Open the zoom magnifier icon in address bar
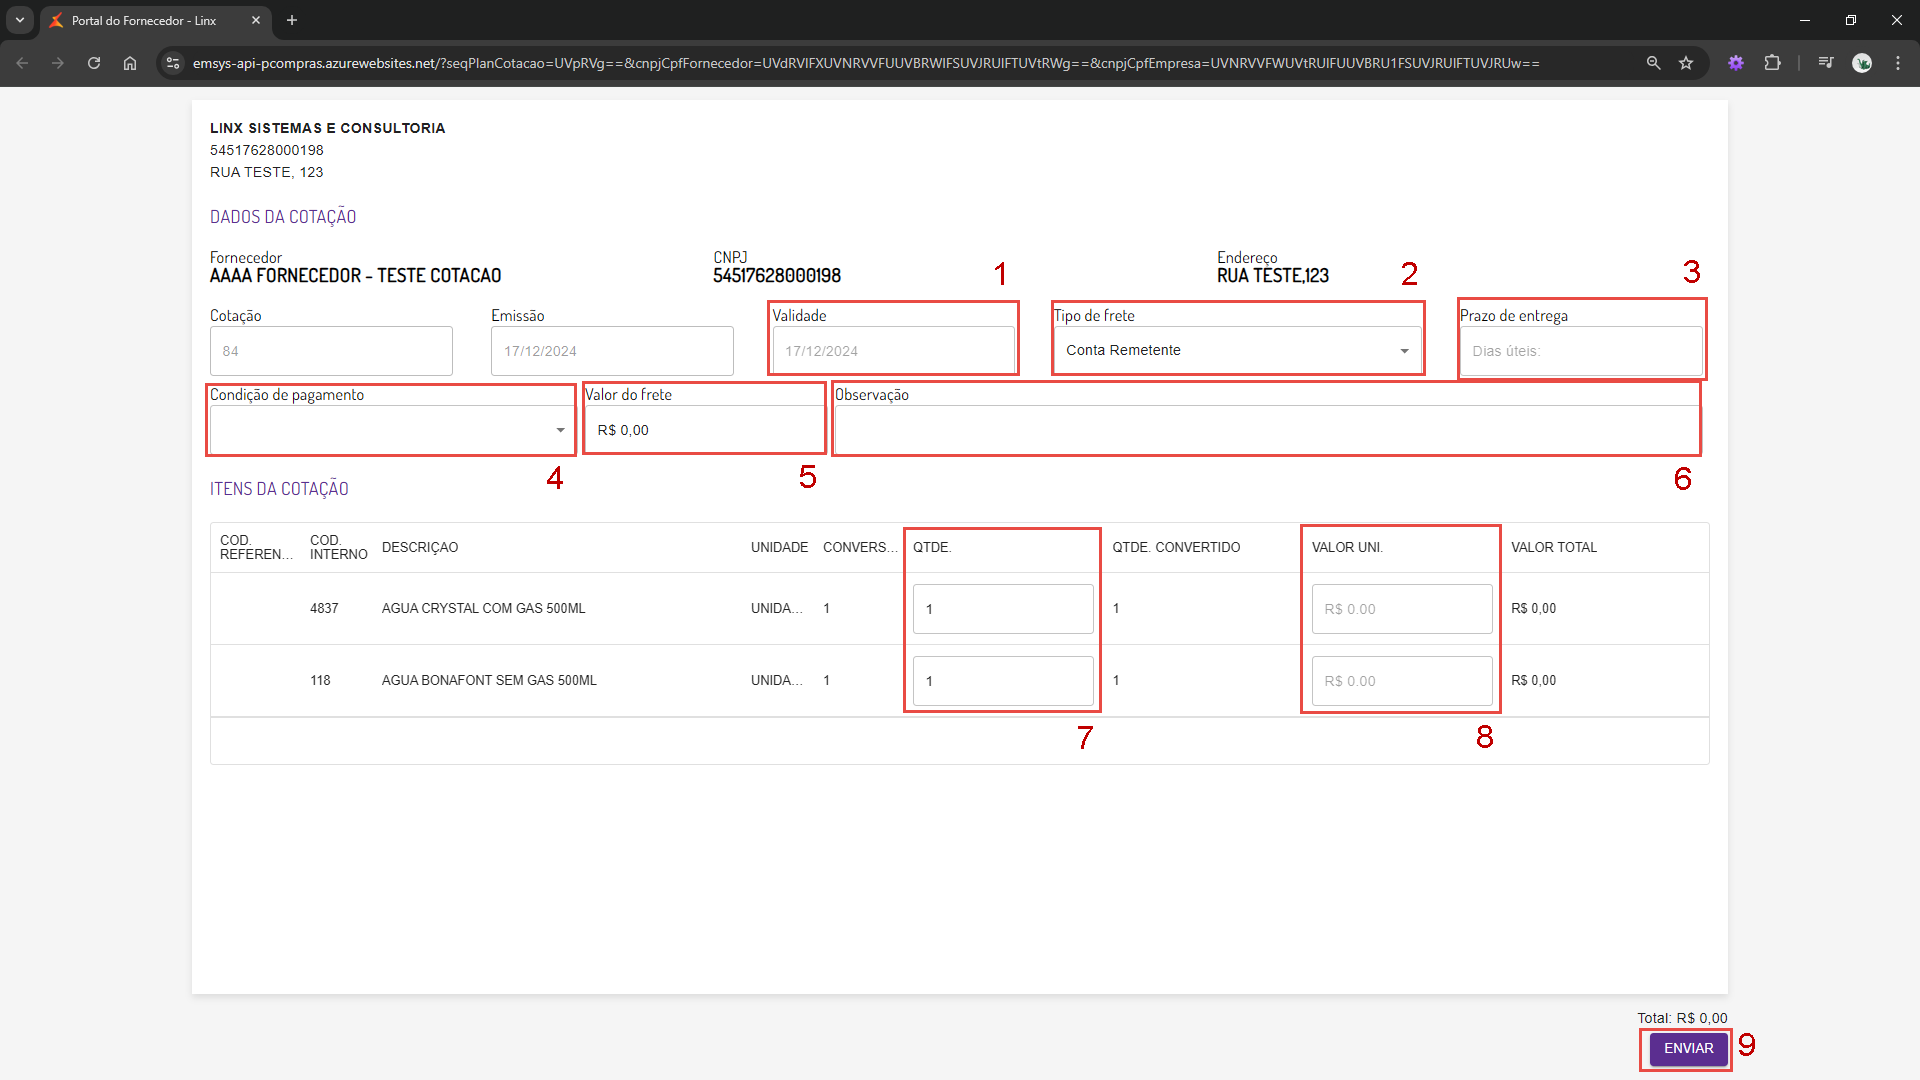The width and height of the screenshot is (1920, 1080). (1654, 63)
